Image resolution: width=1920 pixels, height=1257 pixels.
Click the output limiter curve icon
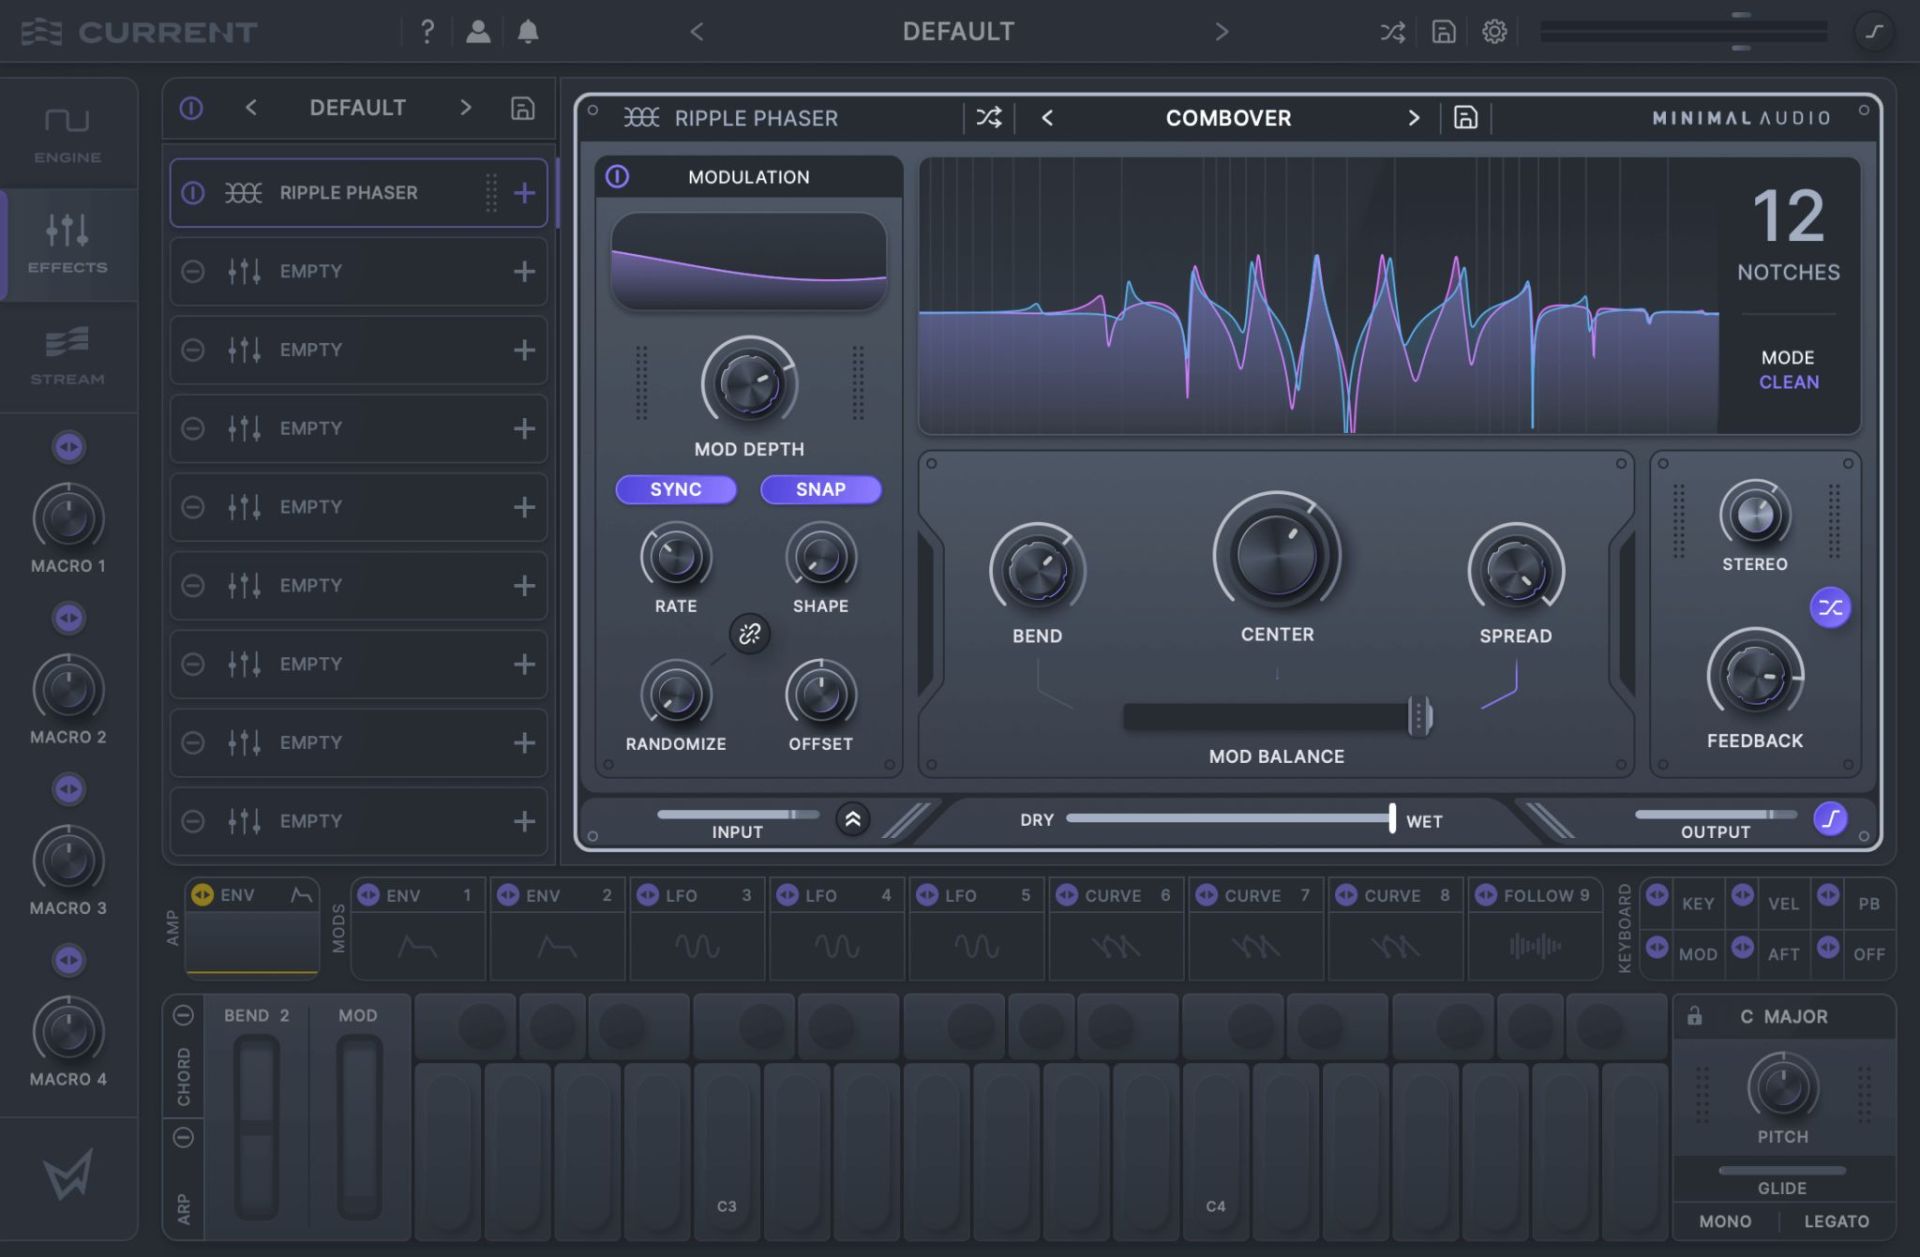click(1830, 819)
